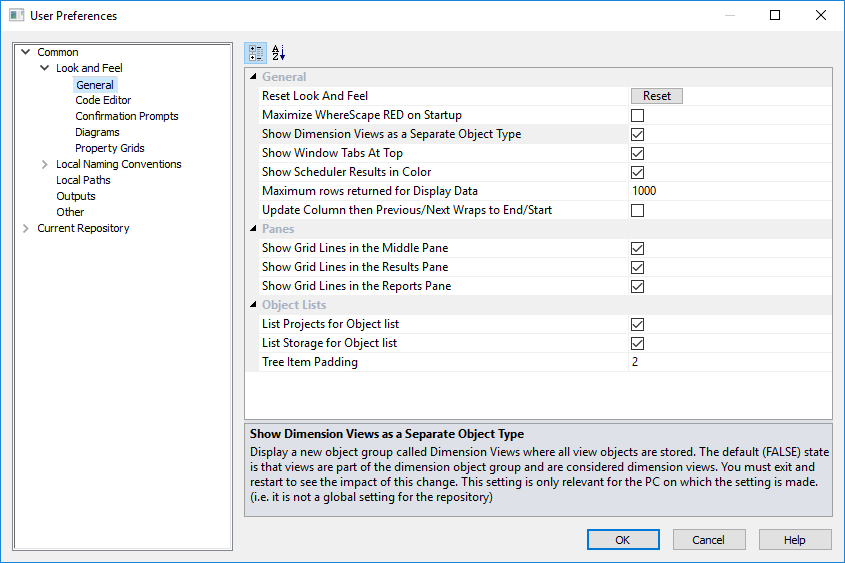Viewport: 845px width, 563px height.
Task: Expand the Current Repository node
Action: tap(26, 228)
